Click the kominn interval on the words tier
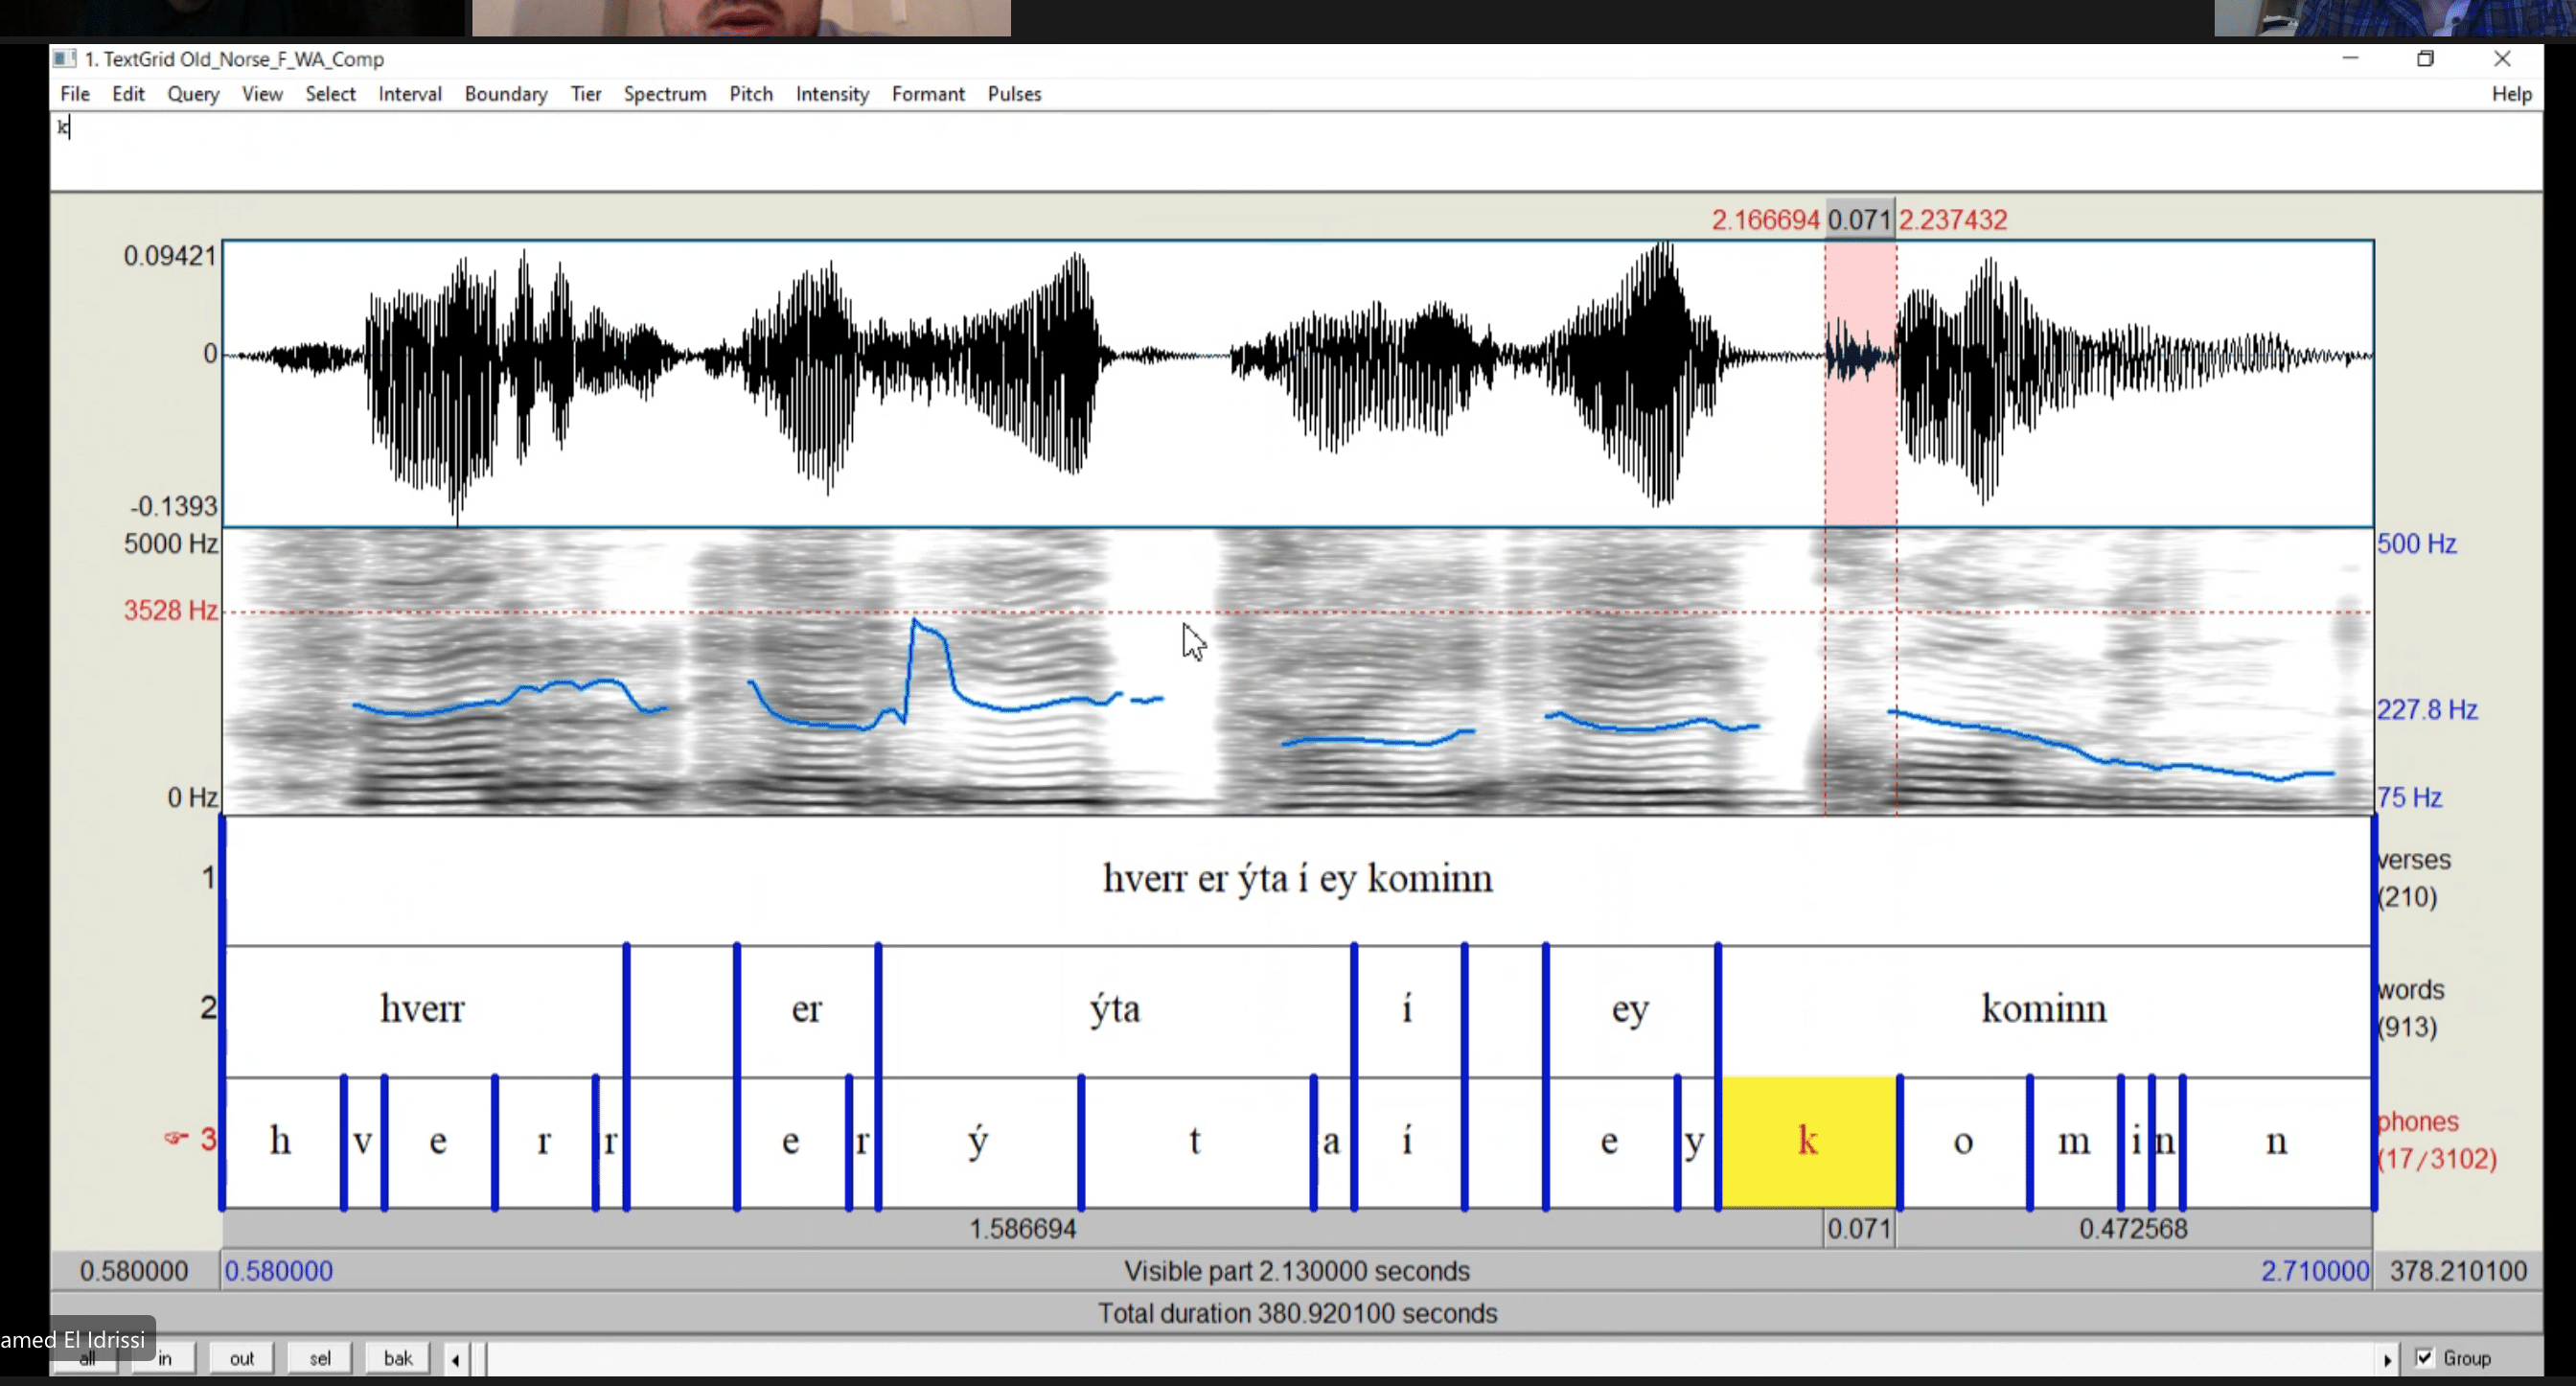The image size is (2576, 1386). tap(2043, 1008)
